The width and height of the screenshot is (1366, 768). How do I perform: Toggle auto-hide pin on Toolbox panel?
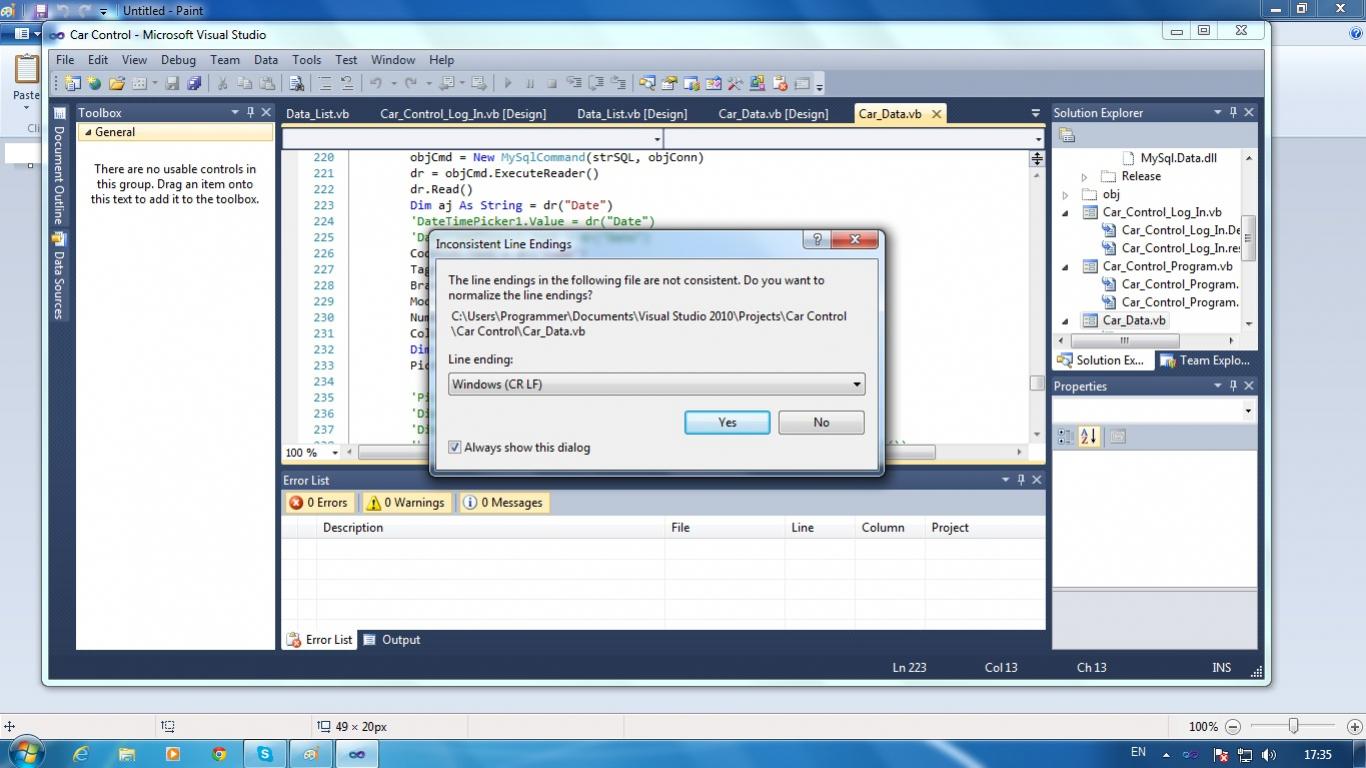point(250,113)
